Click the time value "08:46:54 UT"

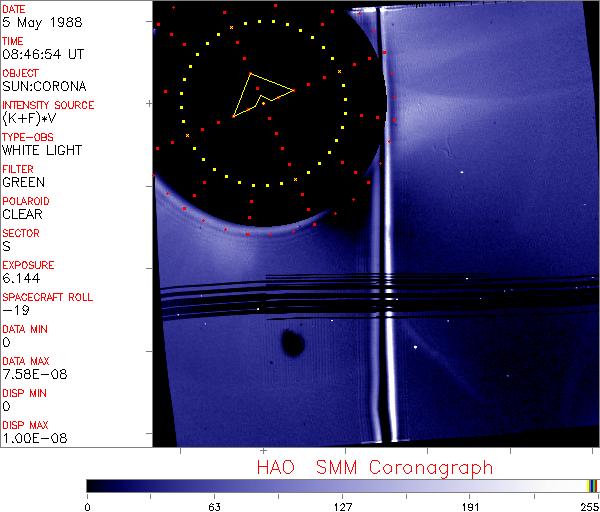[x=43, y=54]
